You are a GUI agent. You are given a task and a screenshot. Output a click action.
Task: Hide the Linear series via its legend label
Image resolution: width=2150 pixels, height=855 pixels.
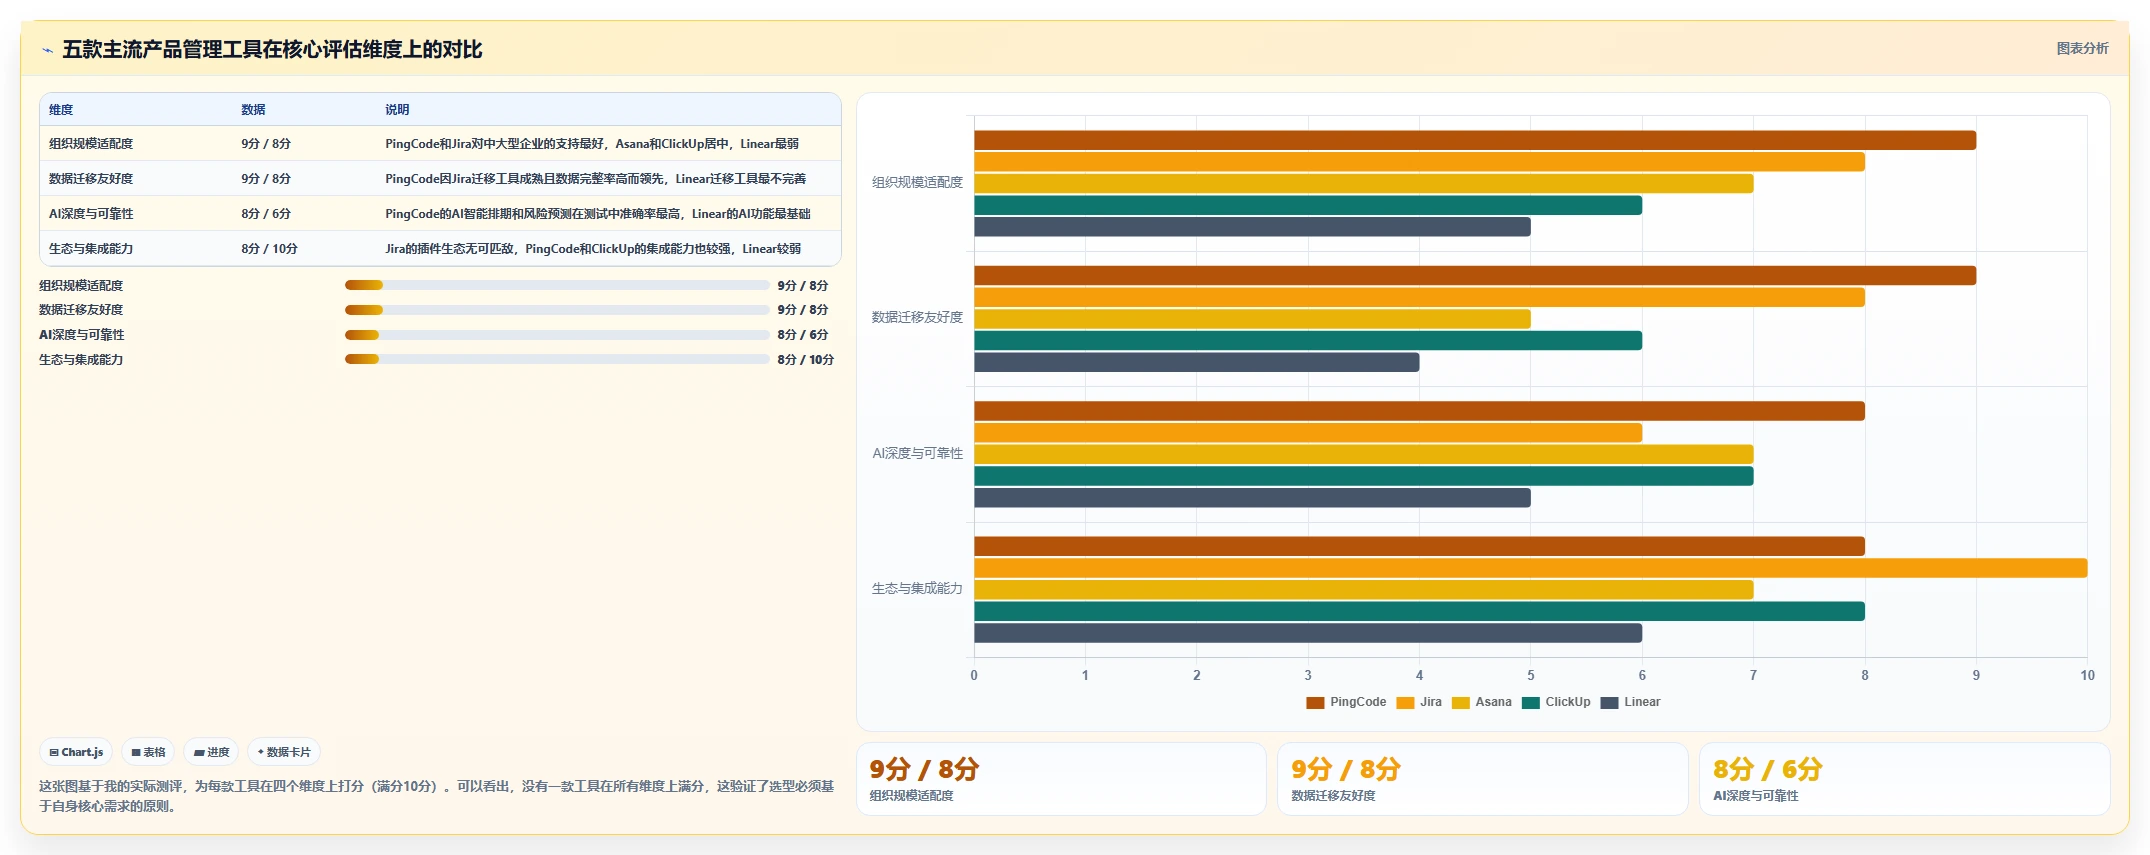(x=1642, y=702)
